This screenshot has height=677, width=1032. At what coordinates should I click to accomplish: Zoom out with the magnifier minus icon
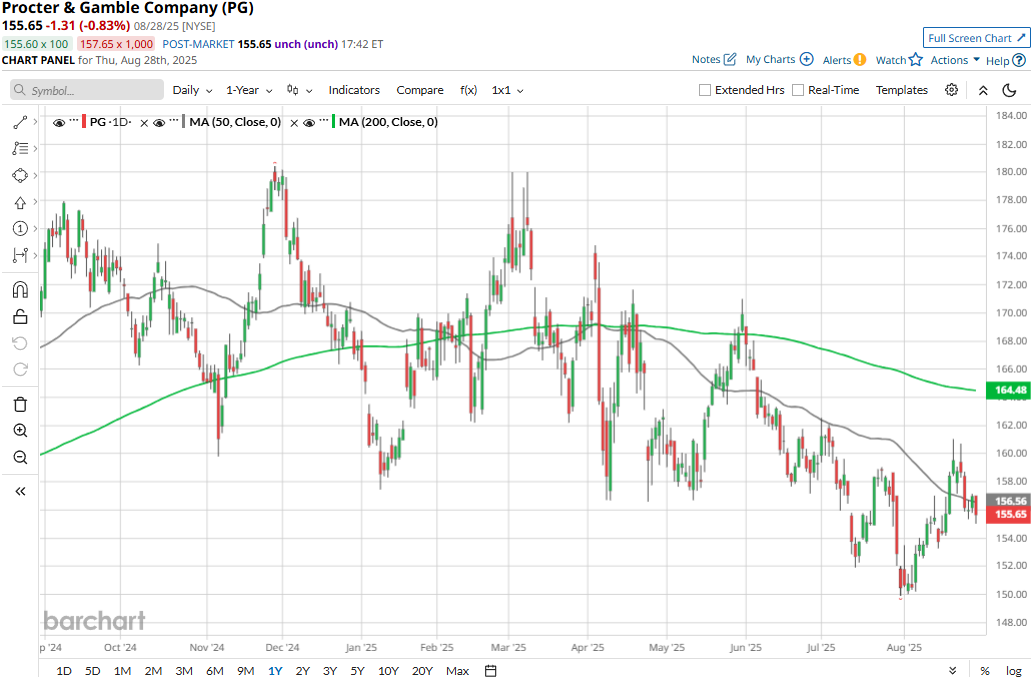click(x=20, y=457)
